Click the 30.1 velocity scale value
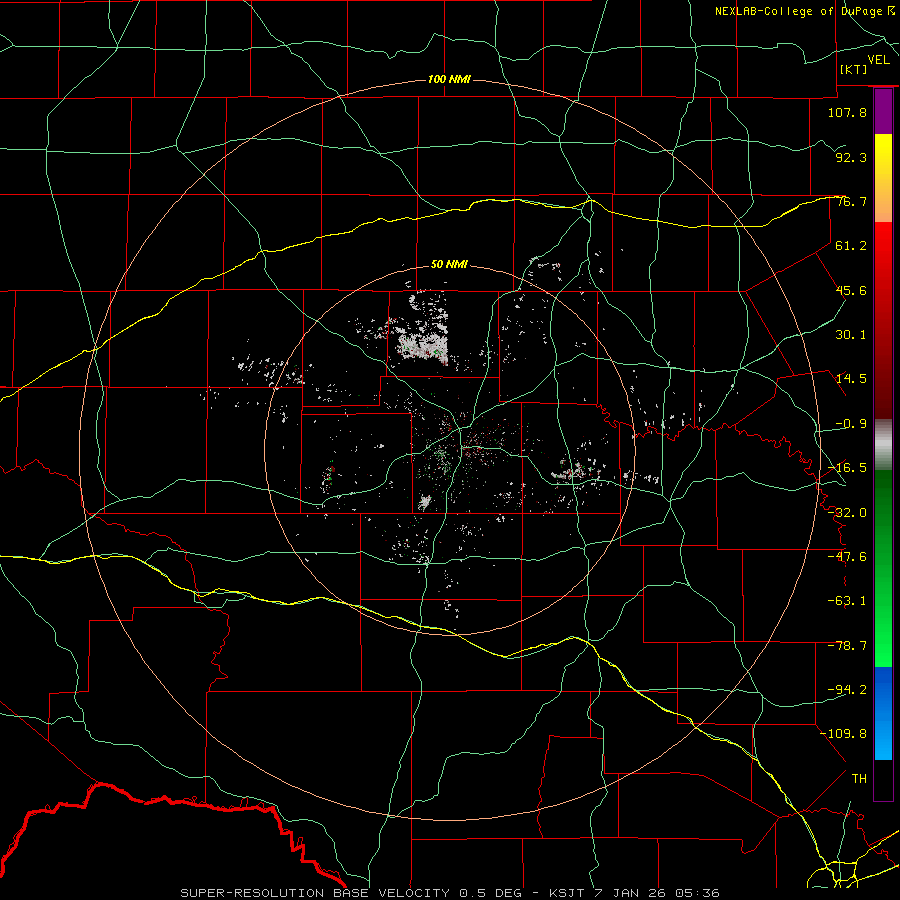Screen dimensions: 900x900 [x=851, y=335]
